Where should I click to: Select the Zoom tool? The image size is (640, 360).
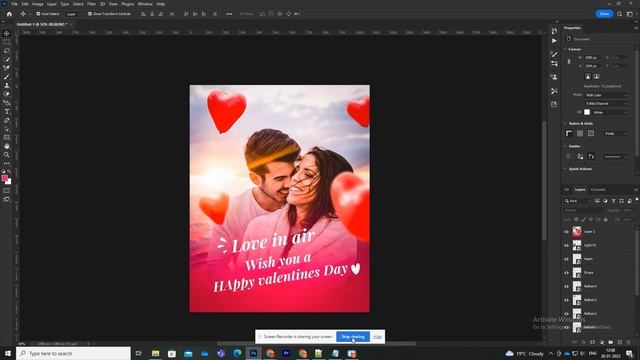(7, 155)
